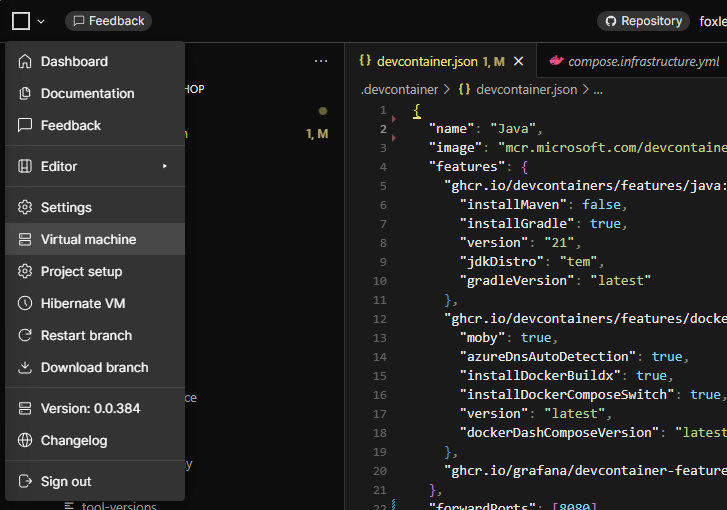The image size is (727, 510).
Task: Click the Documentation pages icon
Action: pos(25,93)
